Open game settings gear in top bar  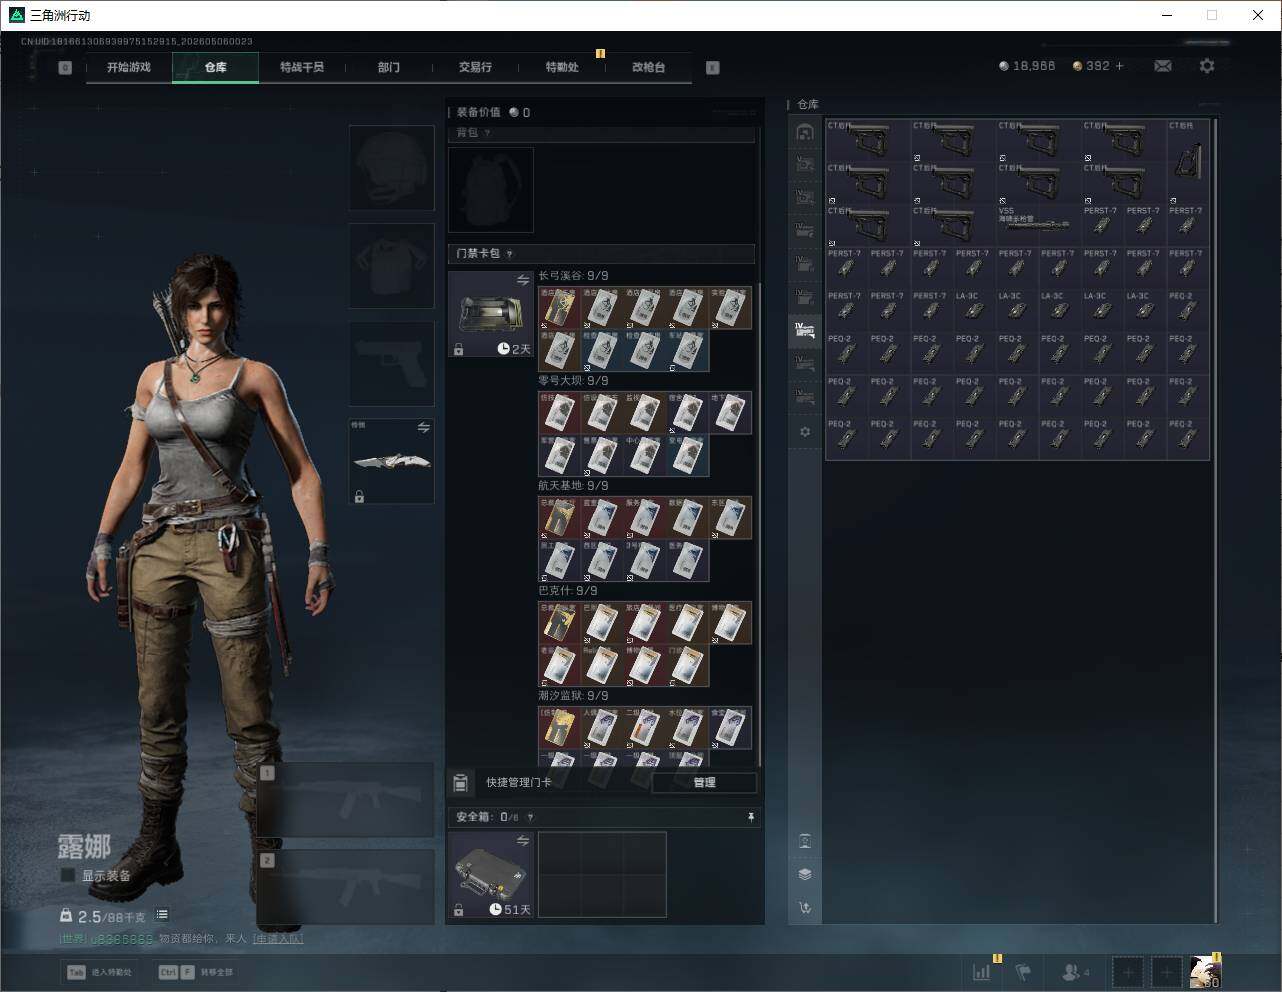click(1207, 66)
